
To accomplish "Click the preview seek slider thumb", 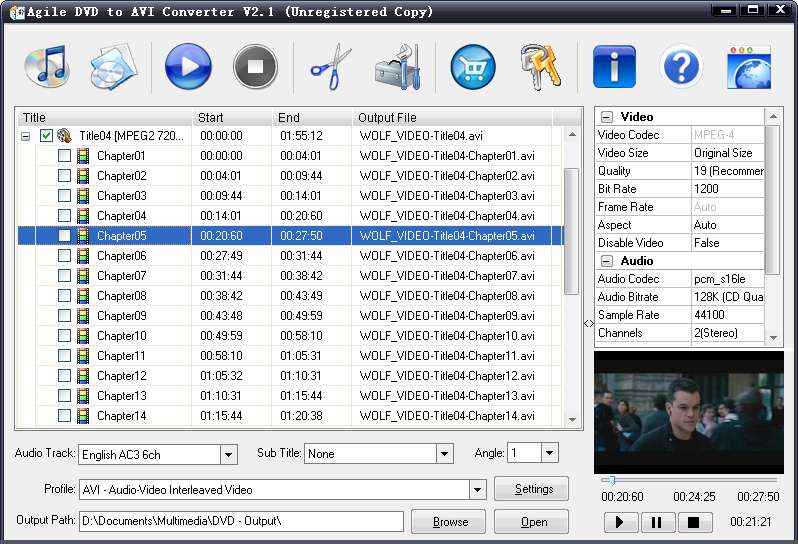I will coord(612,480).
